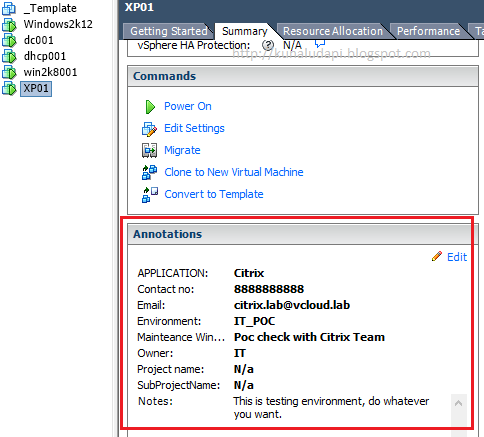Open Edit Settings link
The image size is (484, 437).
pyautogui.click(x=194, y=128)
